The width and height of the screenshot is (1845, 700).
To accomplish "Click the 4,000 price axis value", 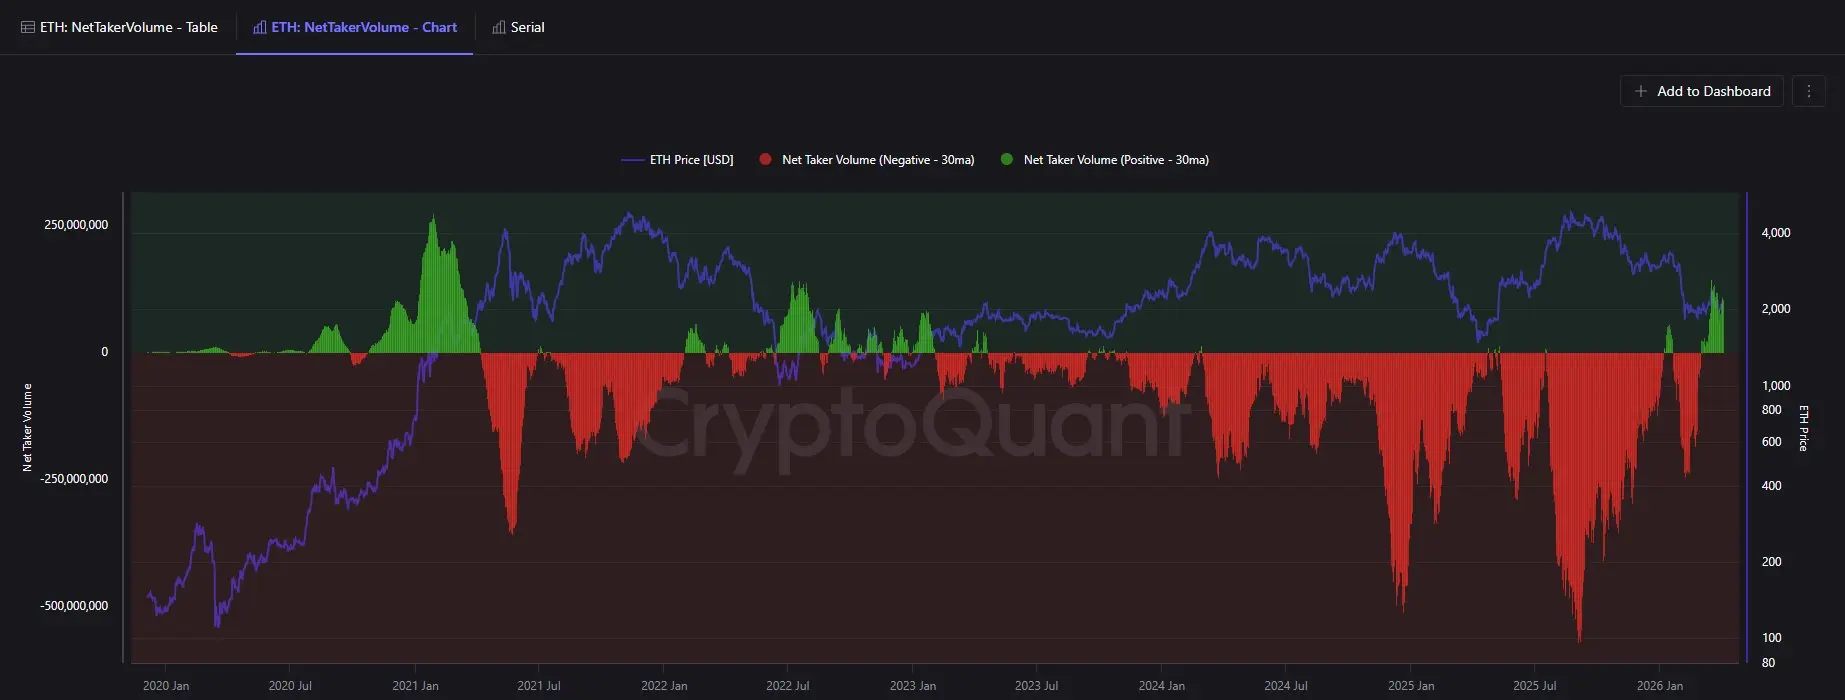I will click(x=1776, y=233).
